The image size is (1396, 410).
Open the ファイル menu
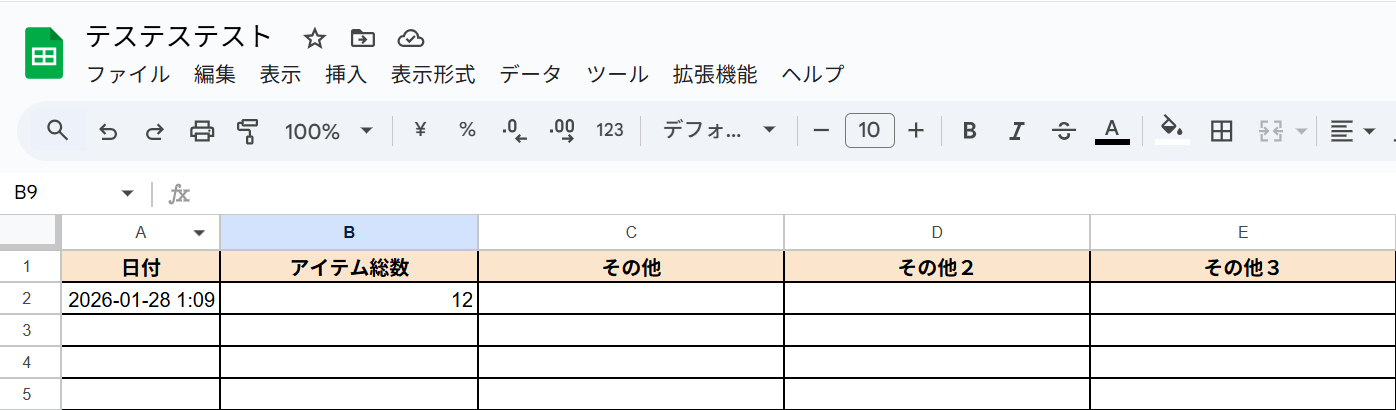(x=128, y=74)
